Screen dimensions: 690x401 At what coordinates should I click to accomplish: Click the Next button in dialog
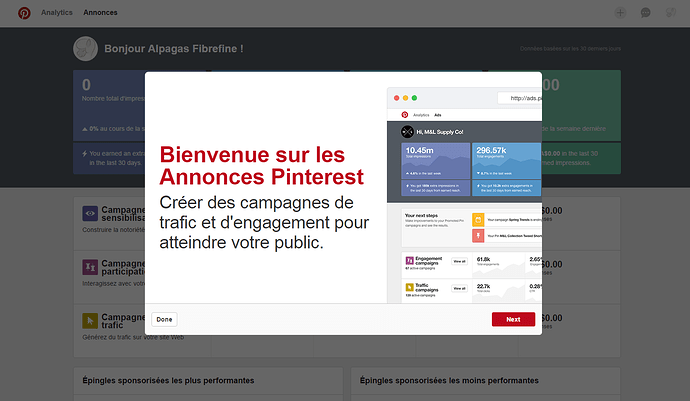point(513,319)
